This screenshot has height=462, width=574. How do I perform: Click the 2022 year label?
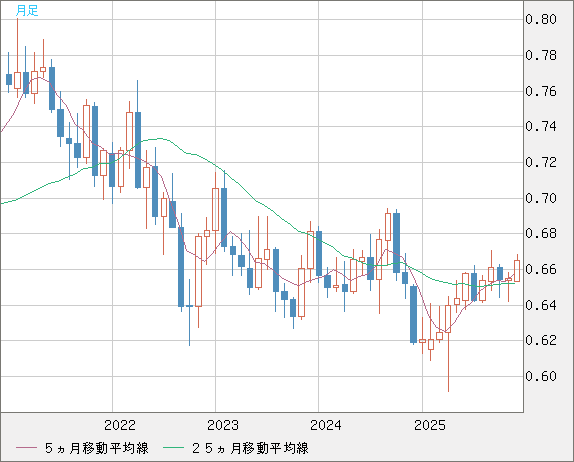(120, 425)
